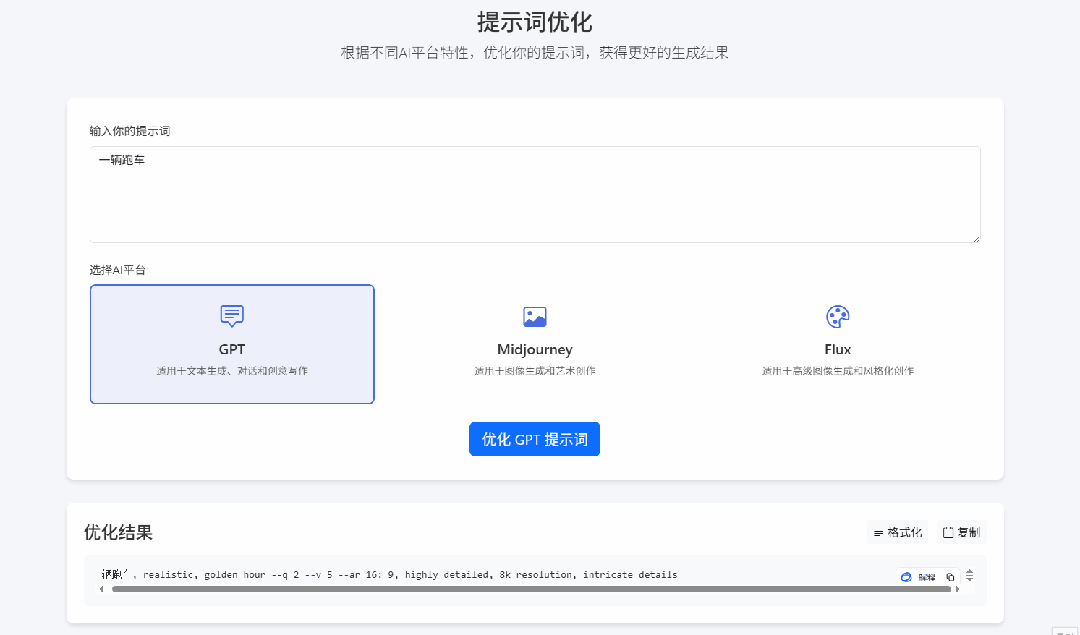The image size is (1080, 635).
Task: Select the Midjourney platform card
Action: (534, 344)
